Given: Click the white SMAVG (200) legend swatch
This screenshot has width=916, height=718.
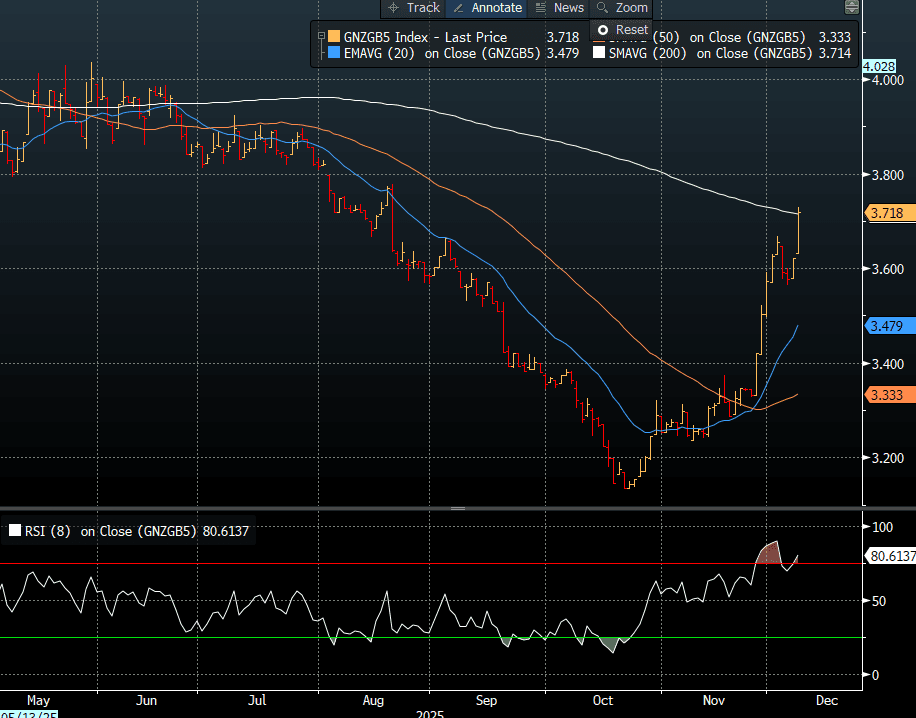Looking at the screenshot, I should click(600, 53).
